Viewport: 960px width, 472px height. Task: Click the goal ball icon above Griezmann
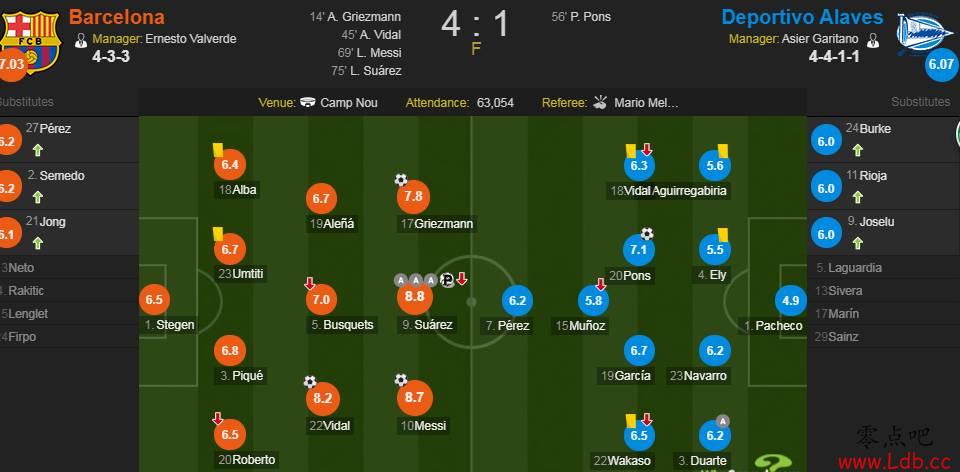(x=400, y=180)
